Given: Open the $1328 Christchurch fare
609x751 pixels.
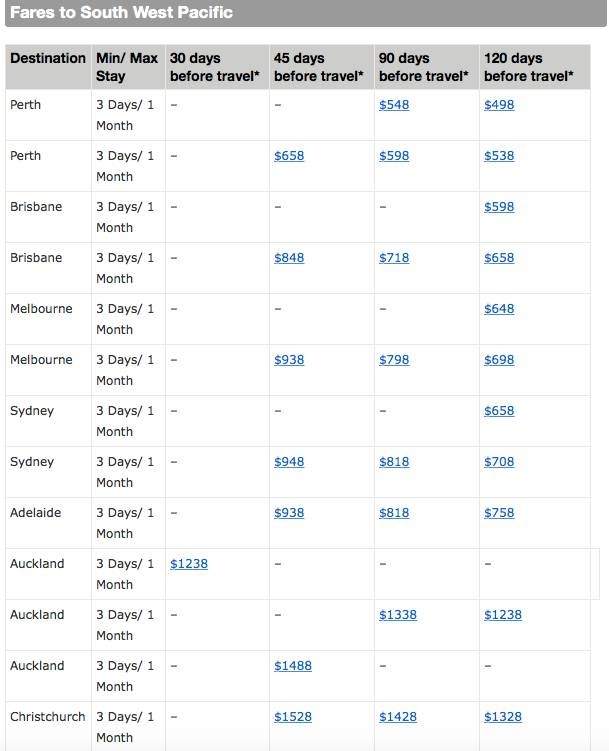Looking at the screenshot, I should tap(503, 717).
